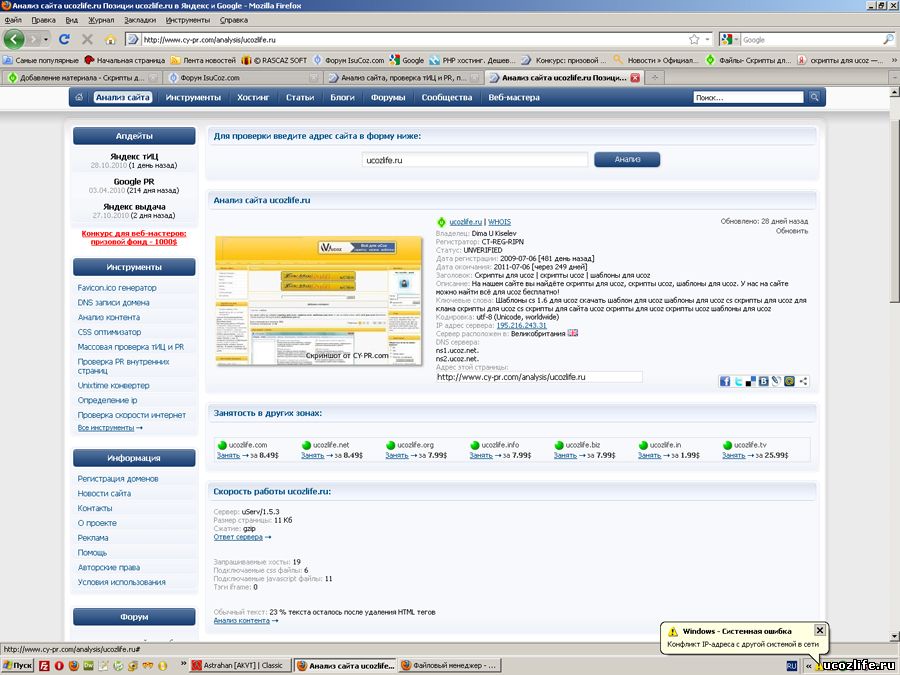Click the ucozlife.ru site screenshot thumbnail

(319, 300)
